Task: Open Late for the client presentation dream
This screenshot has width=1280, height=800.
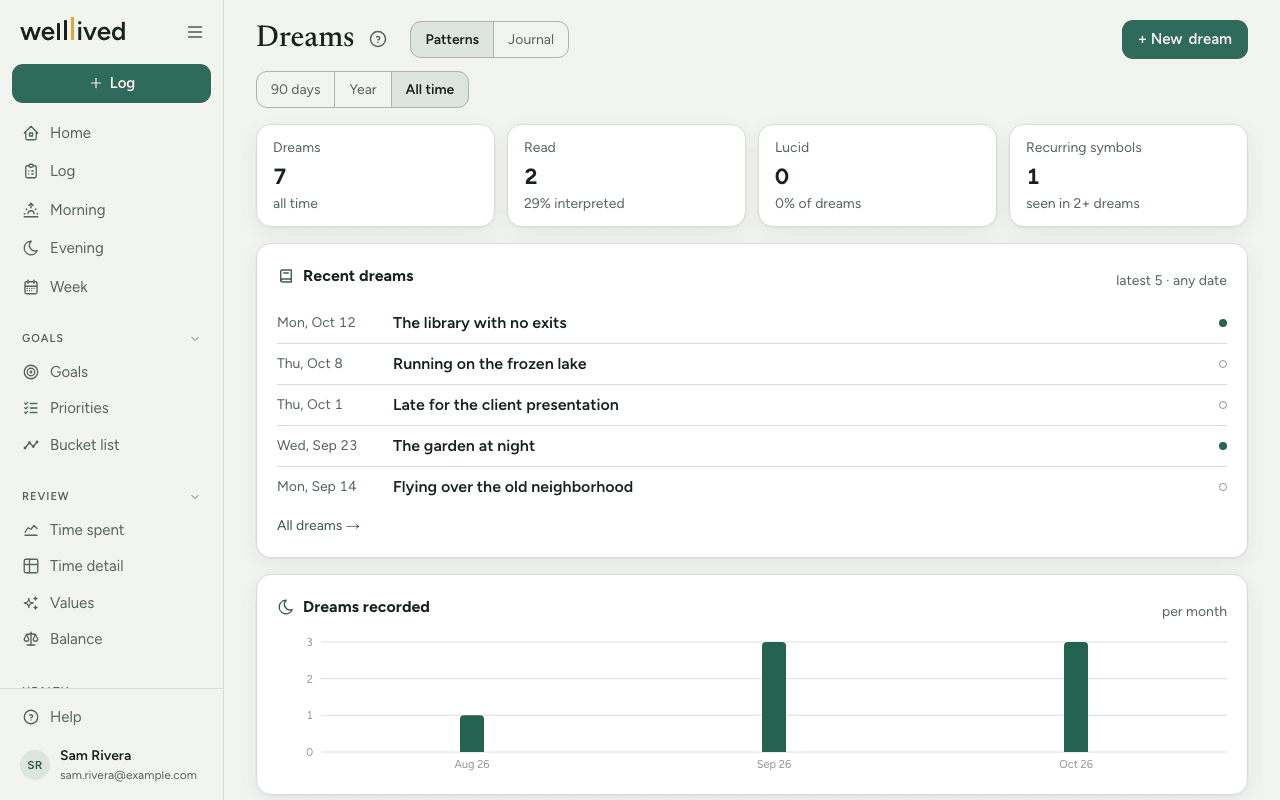Action: pos(752,405)
